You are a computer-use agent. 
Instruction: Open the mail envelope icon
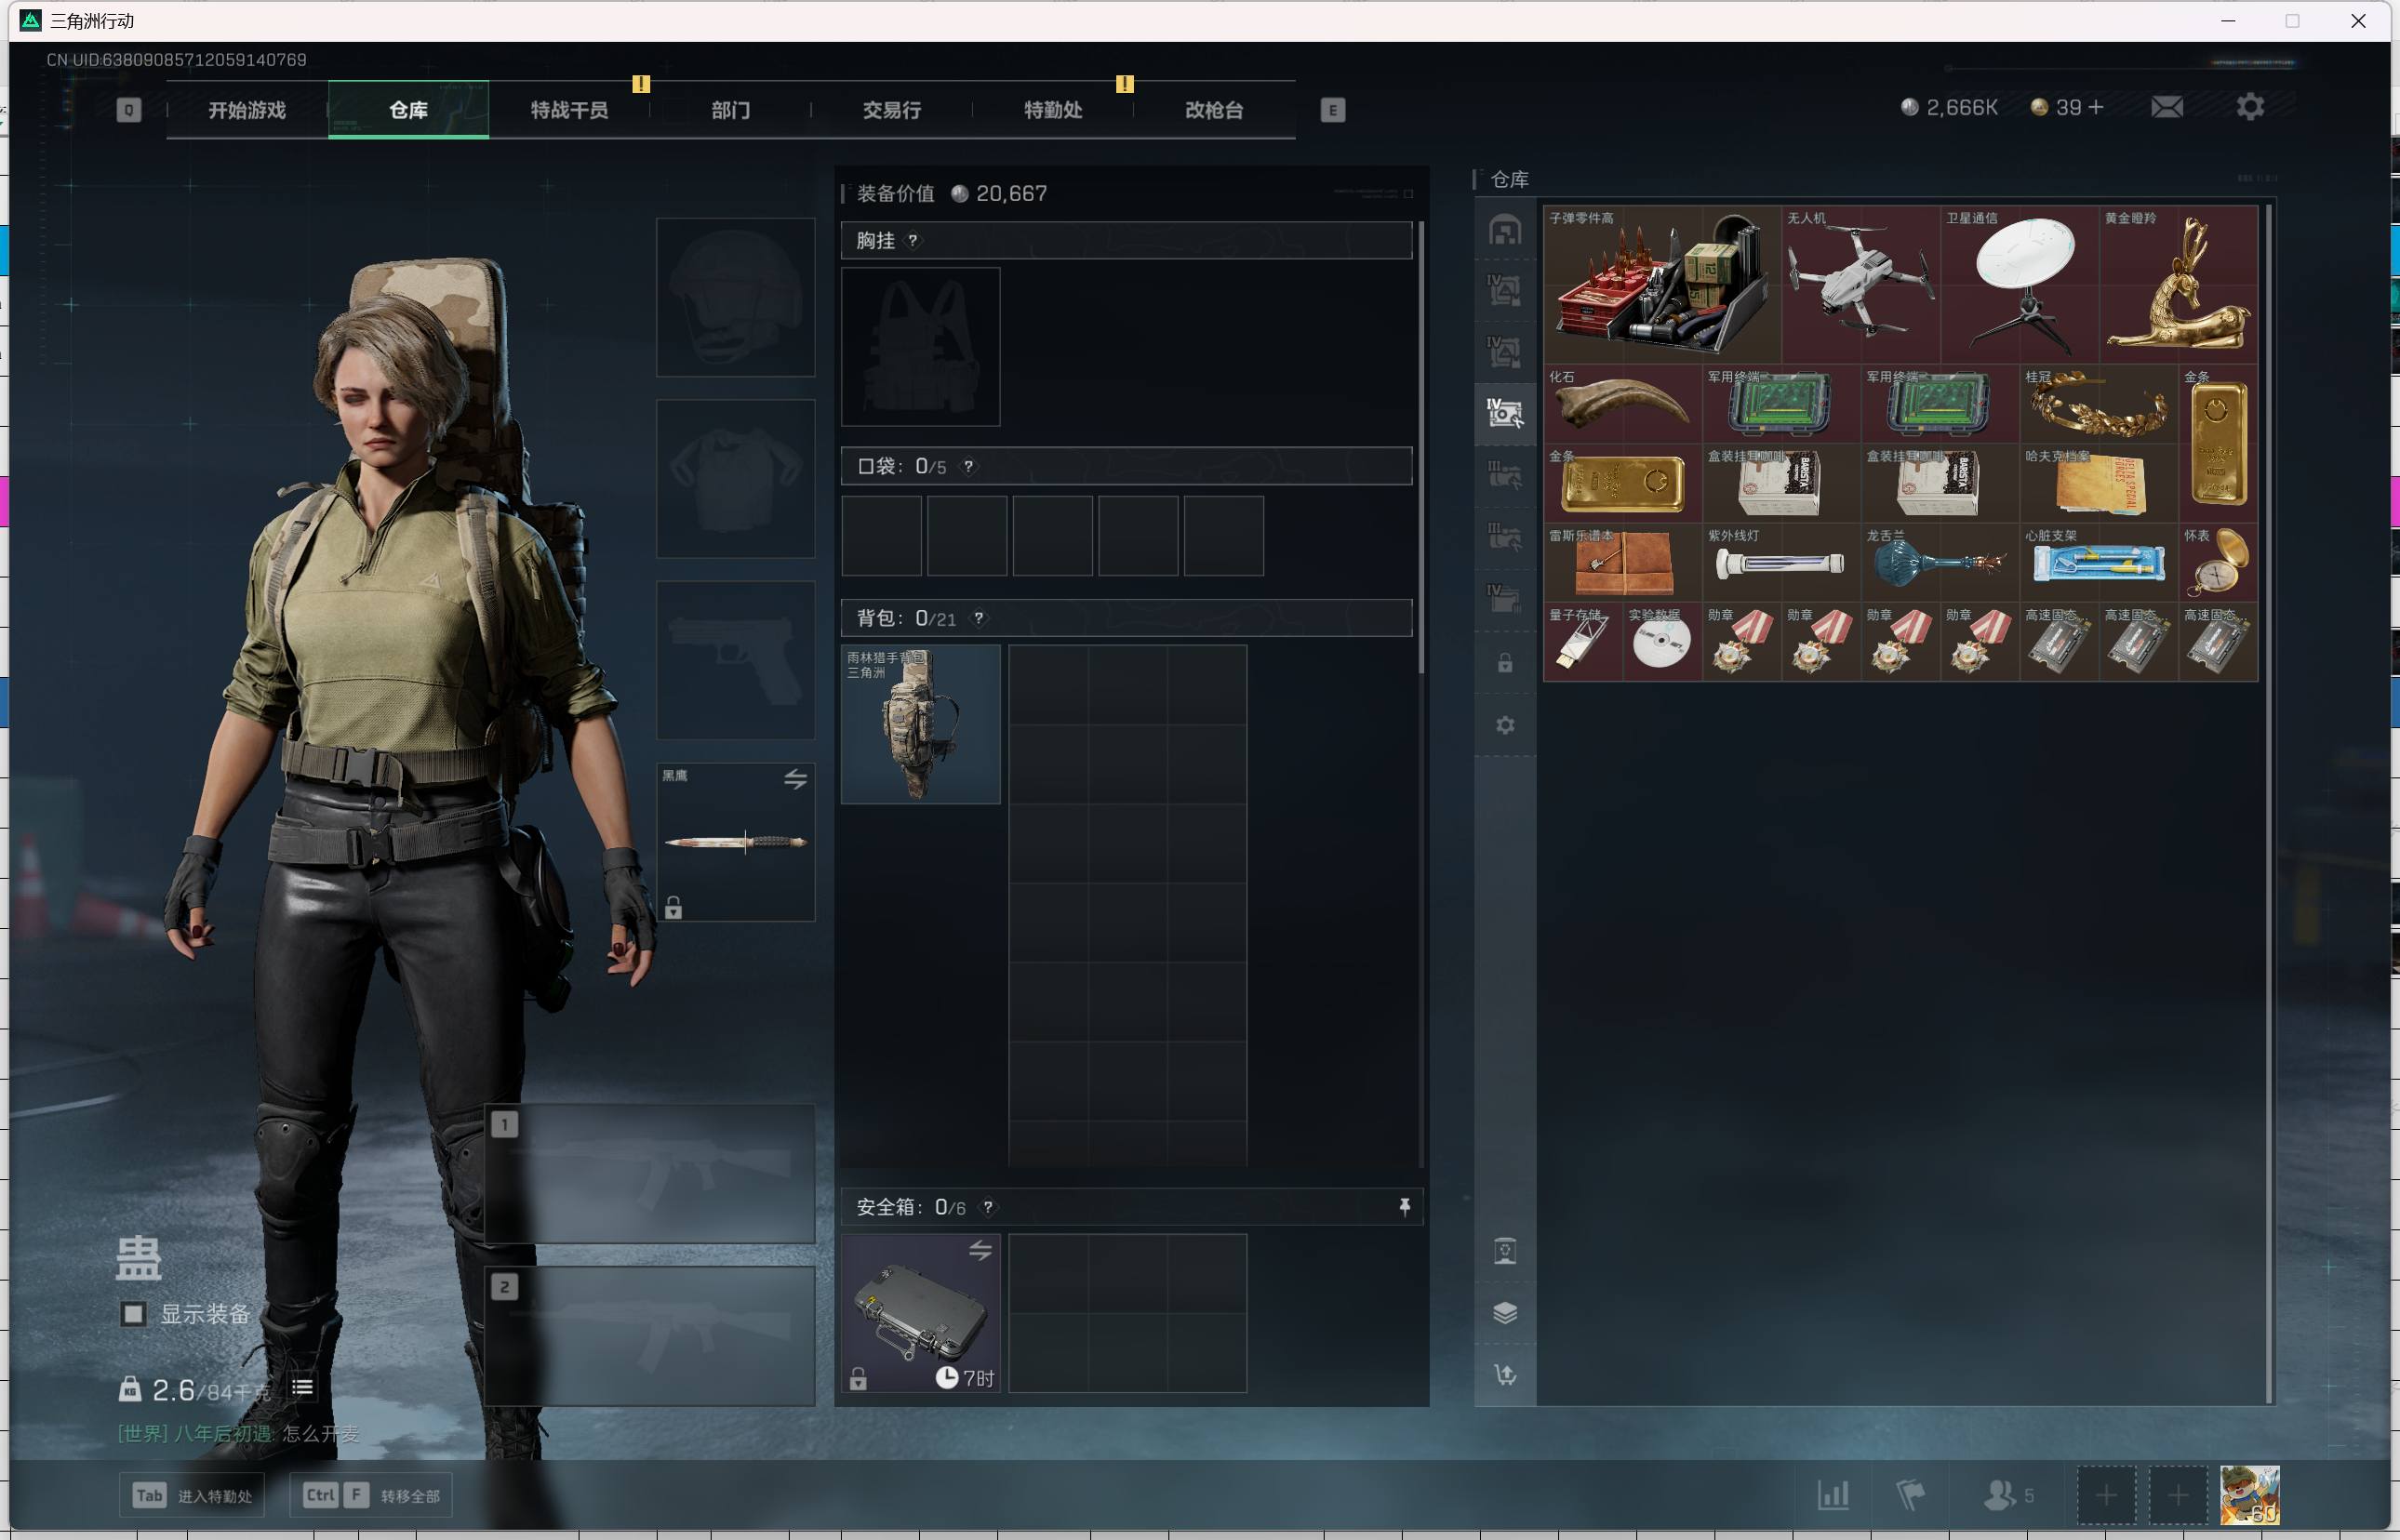click(2166, 107)
